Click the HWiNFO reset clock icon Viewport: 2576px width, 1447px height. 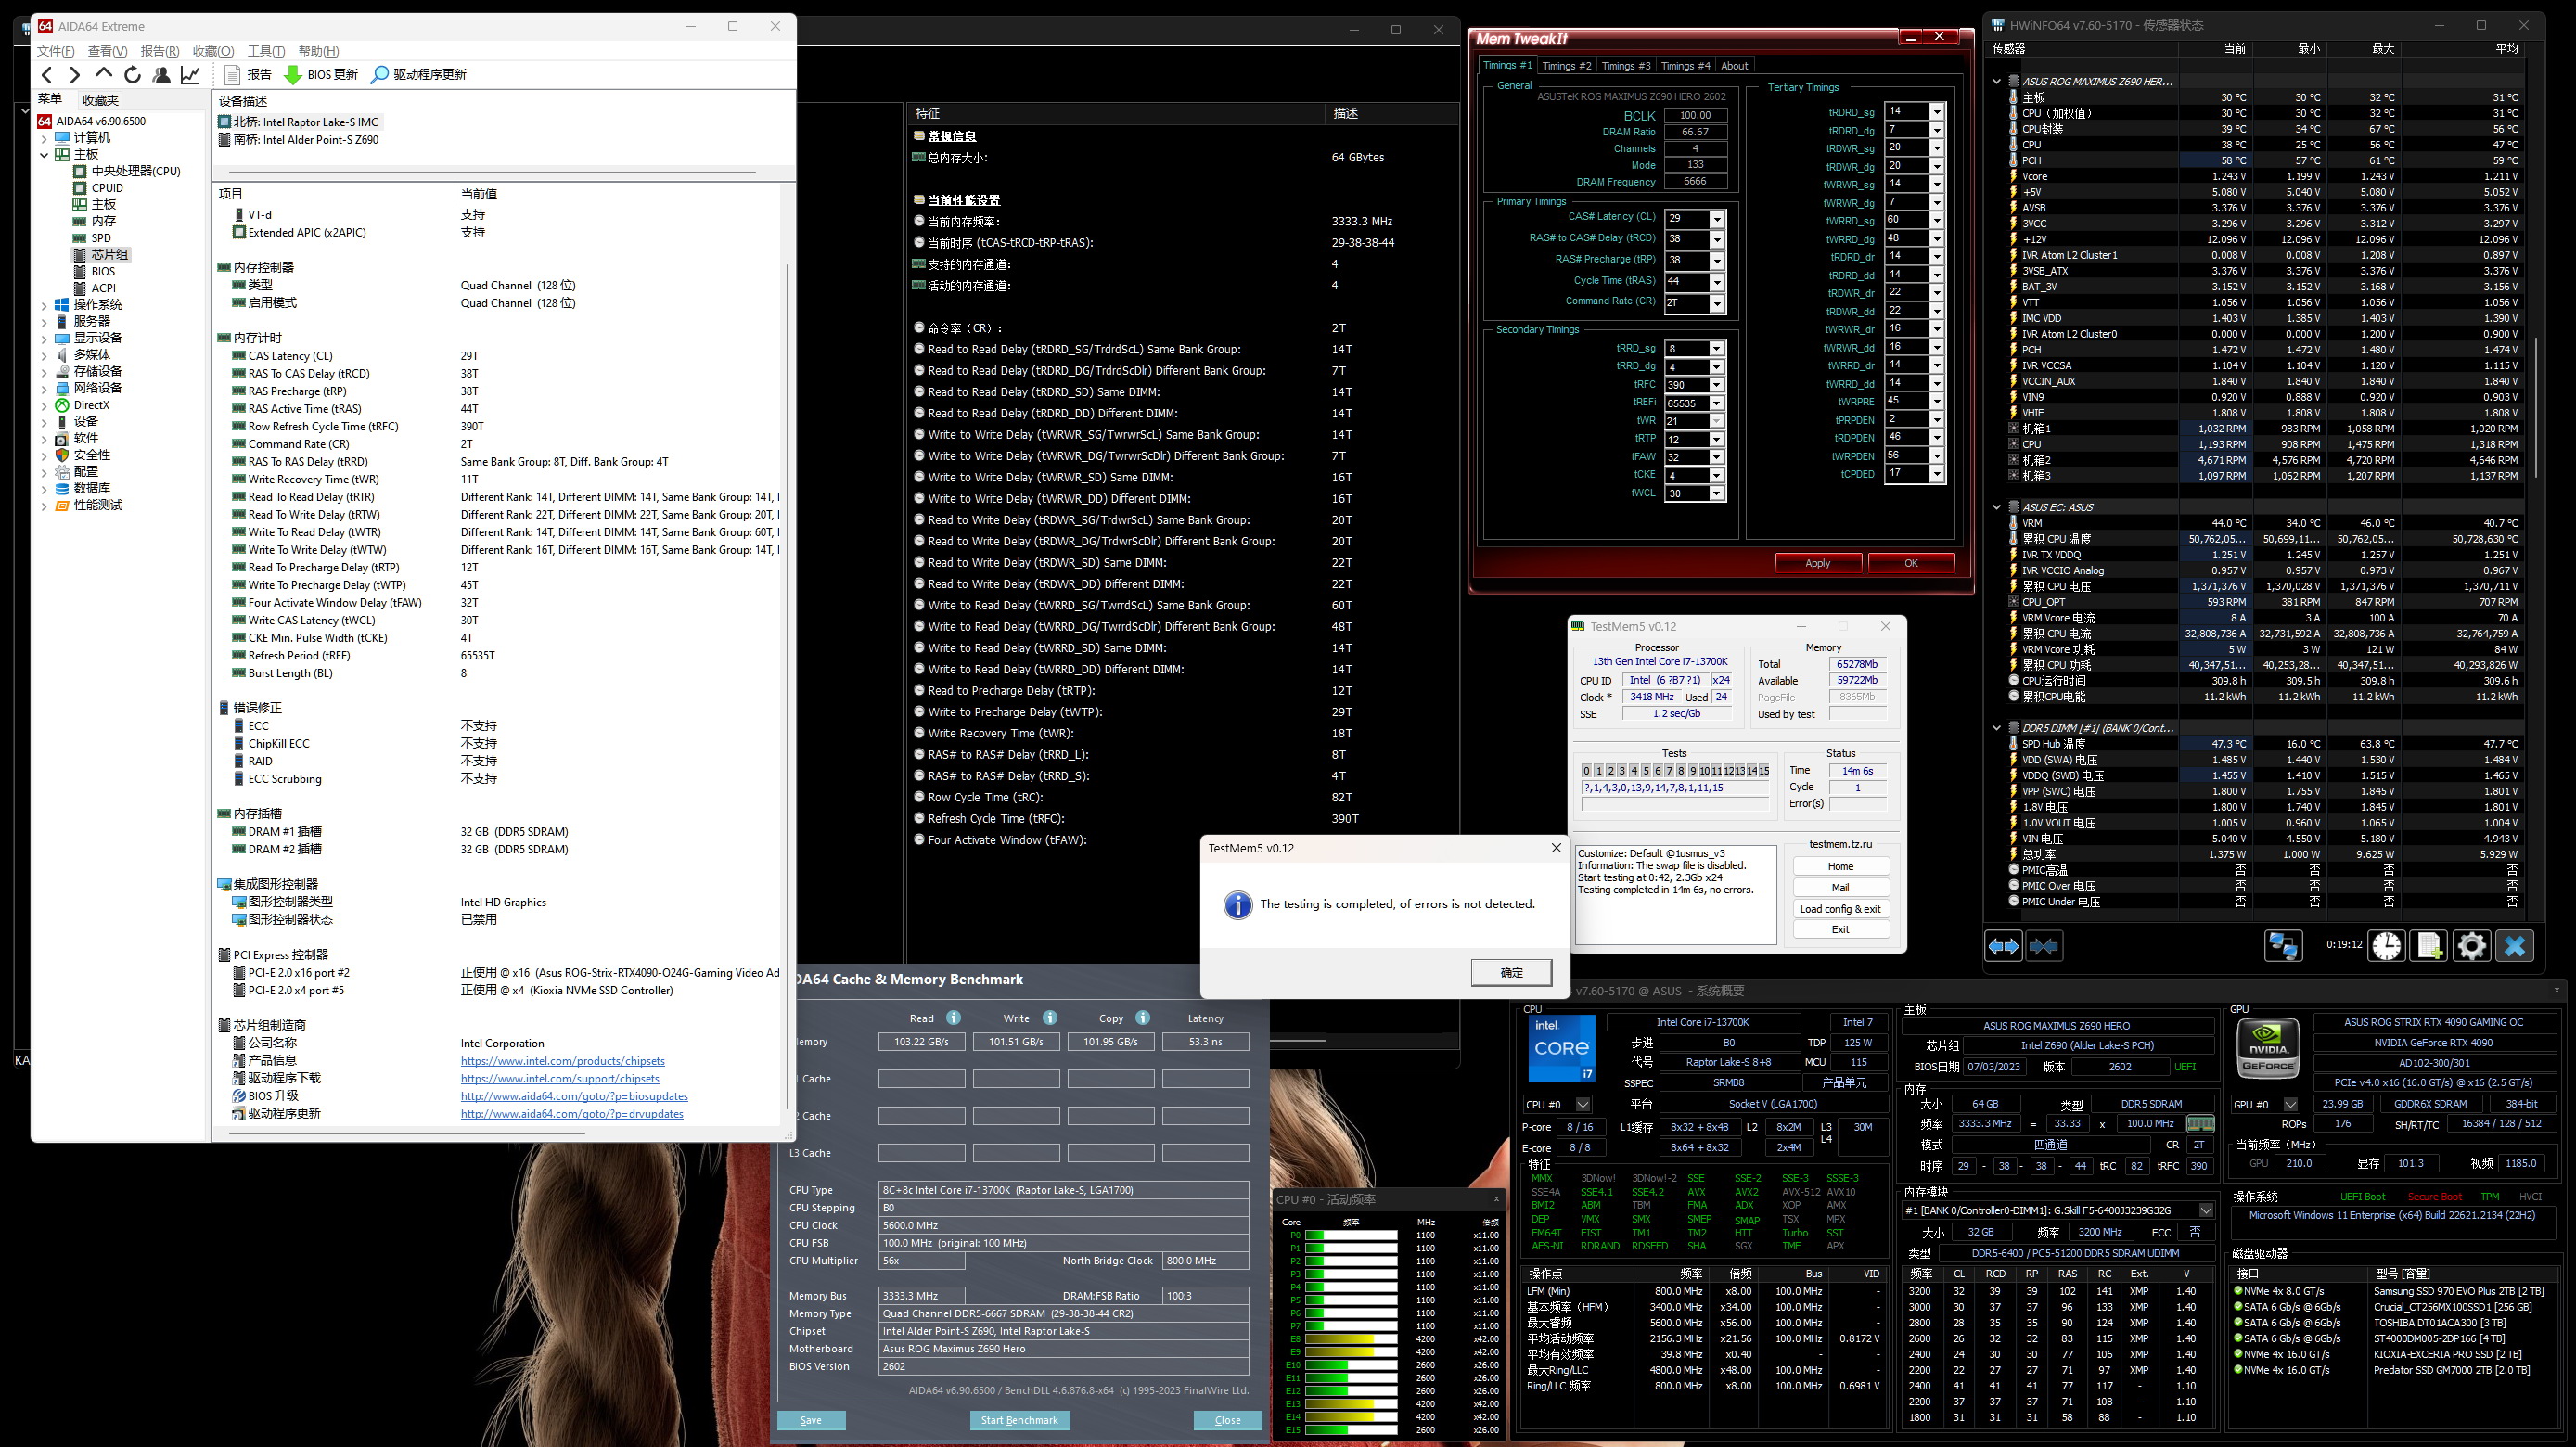point(2386,945)
